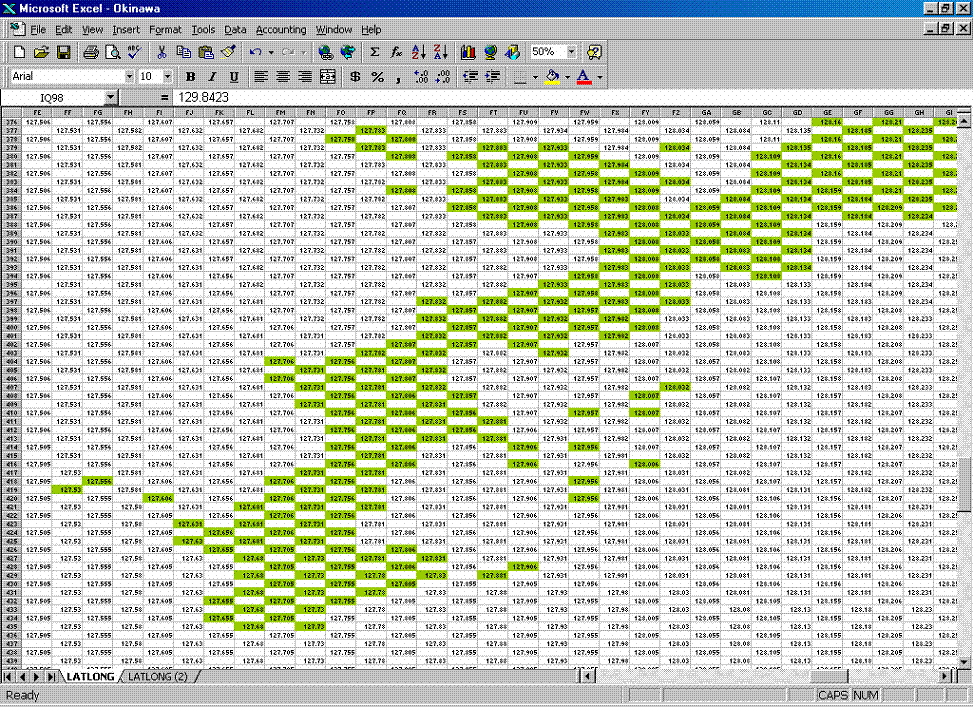
Task: Open the 50% zoom dropdown
Action: [571, 52]
